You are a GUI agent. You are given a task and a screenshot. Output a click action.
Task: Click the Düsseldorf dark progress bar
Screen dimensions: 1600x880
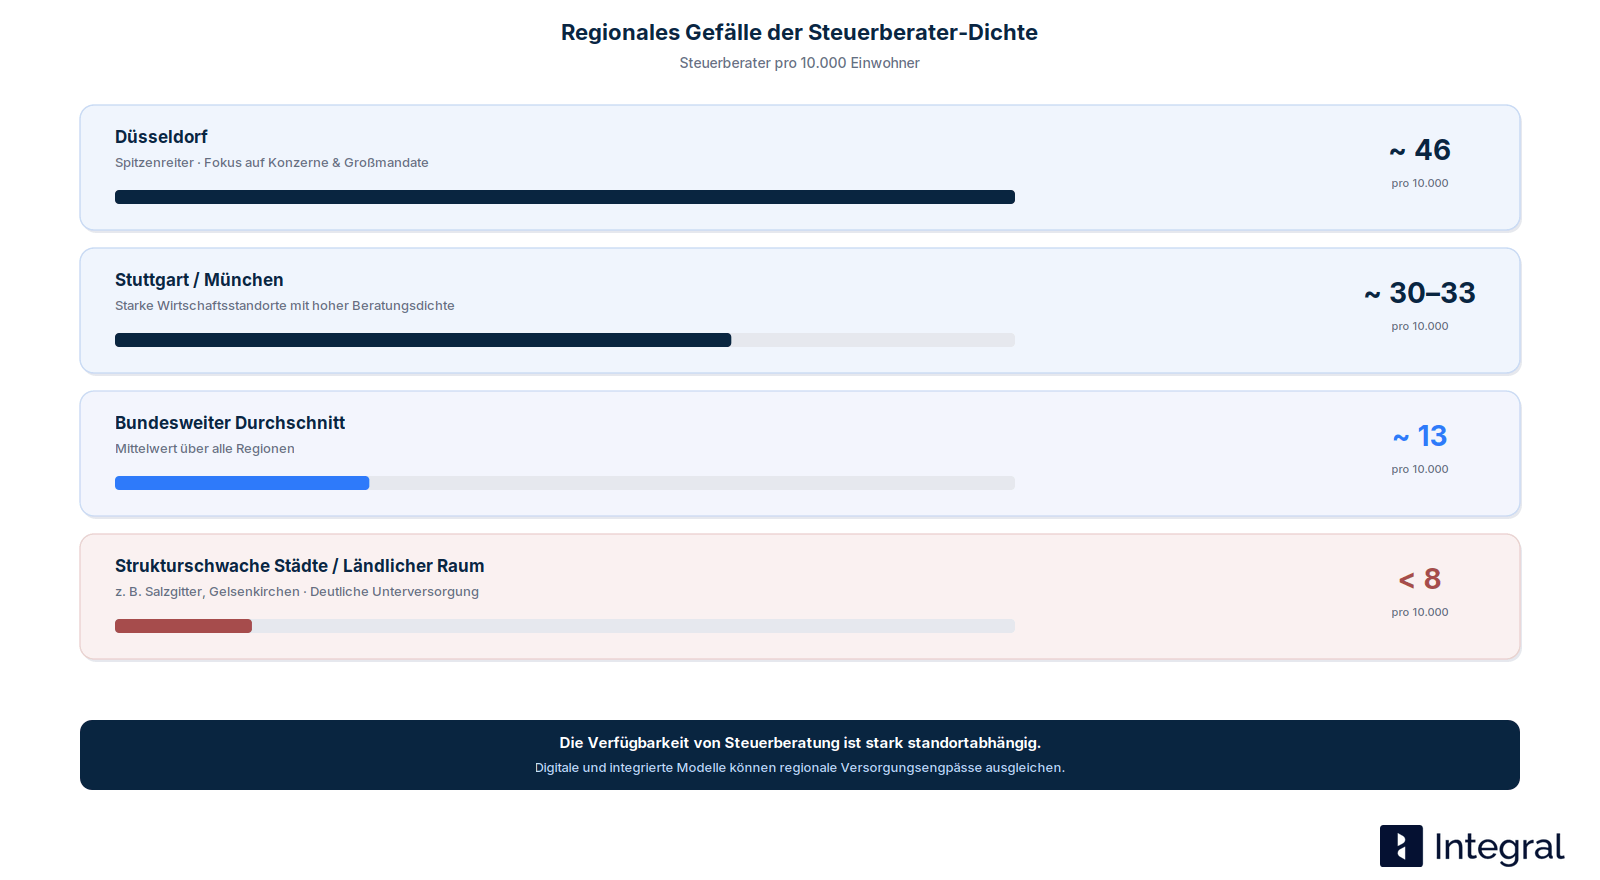coord(565,197)
